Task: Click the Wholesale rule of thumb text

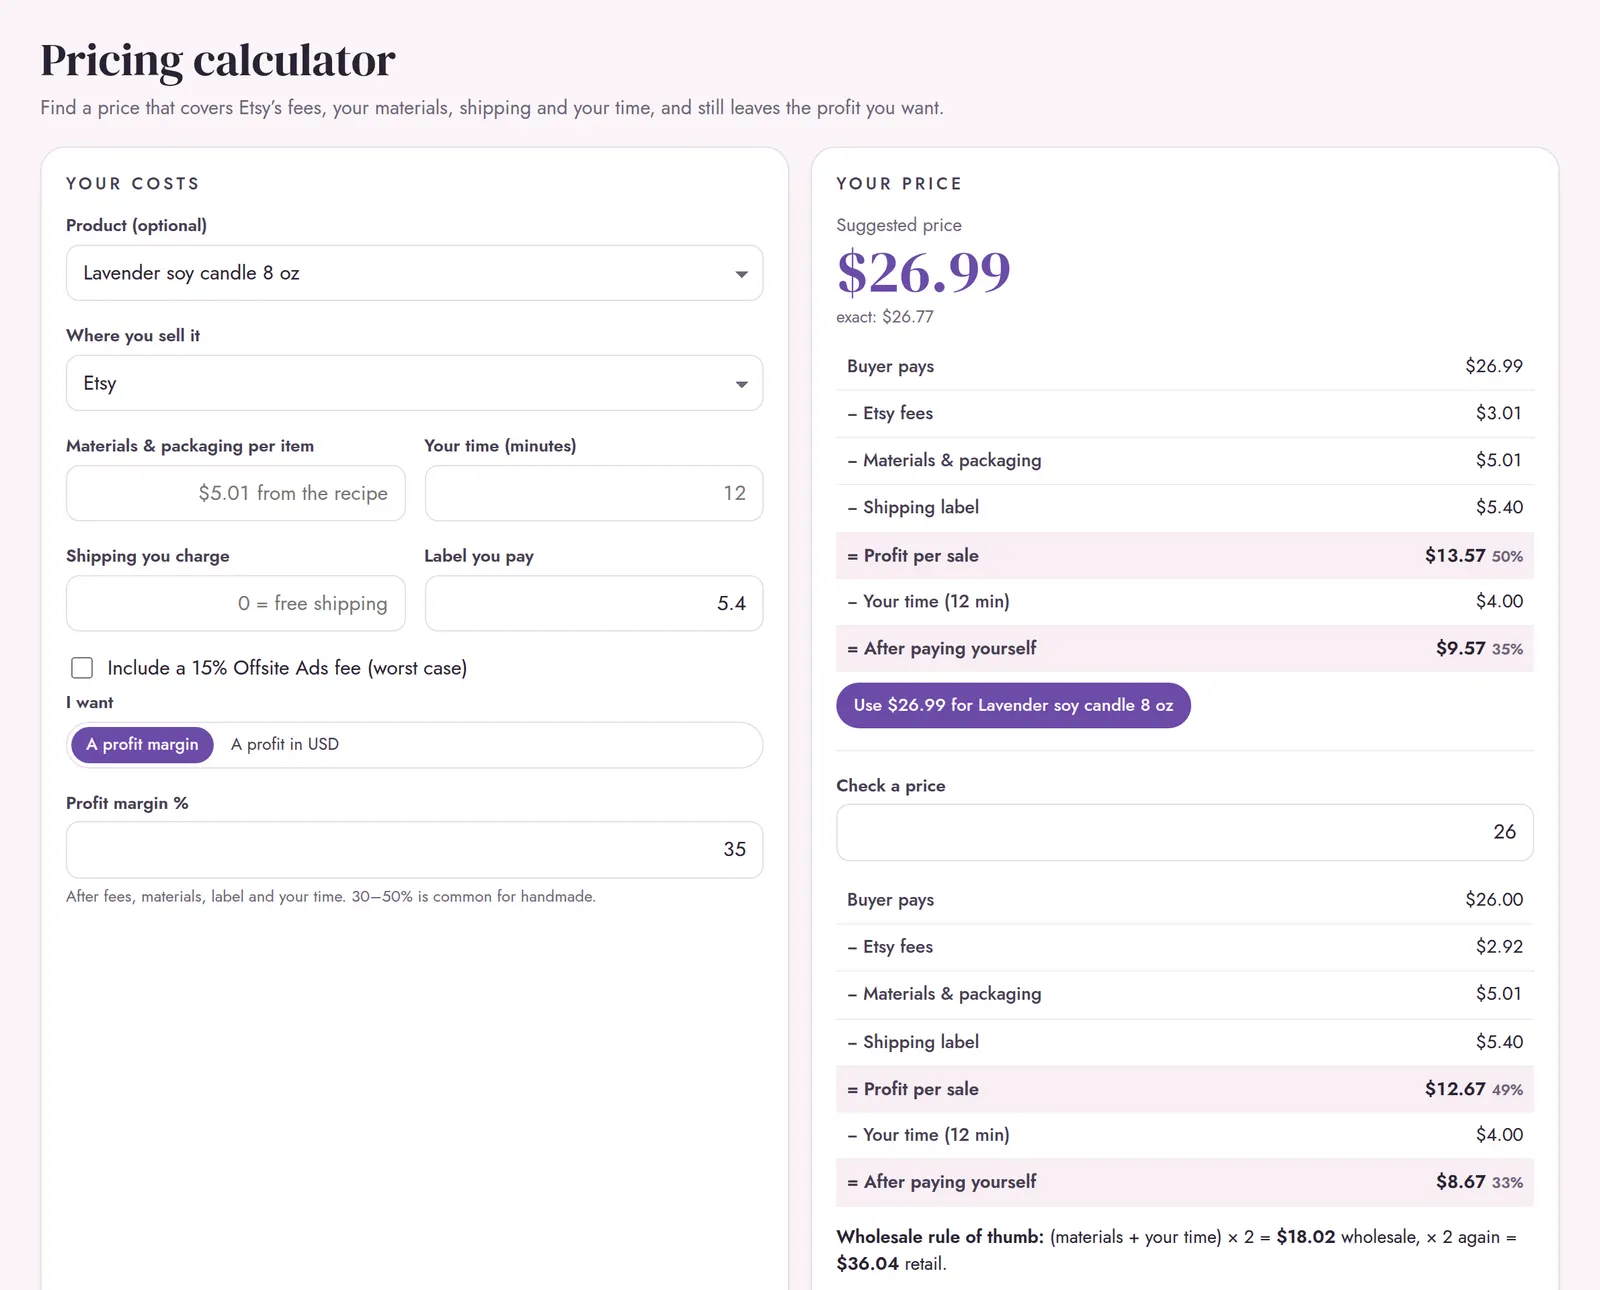Action: (1177, 1250)
